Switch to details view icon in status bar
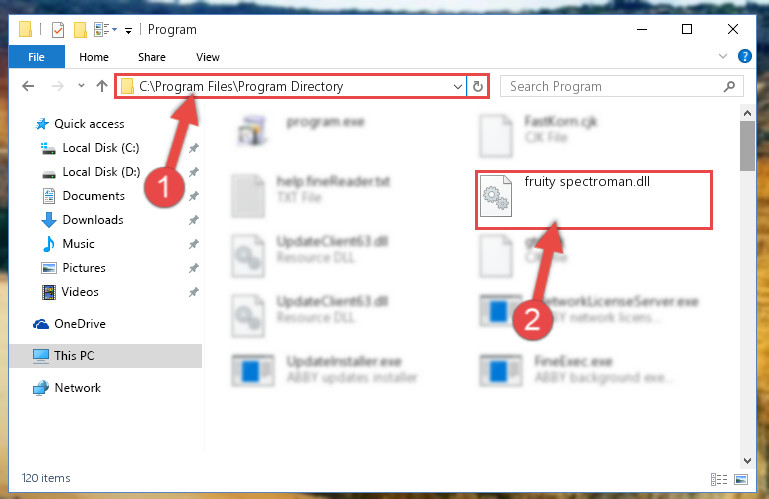Viewport: 769px width, 499px height. click(718, 479)
